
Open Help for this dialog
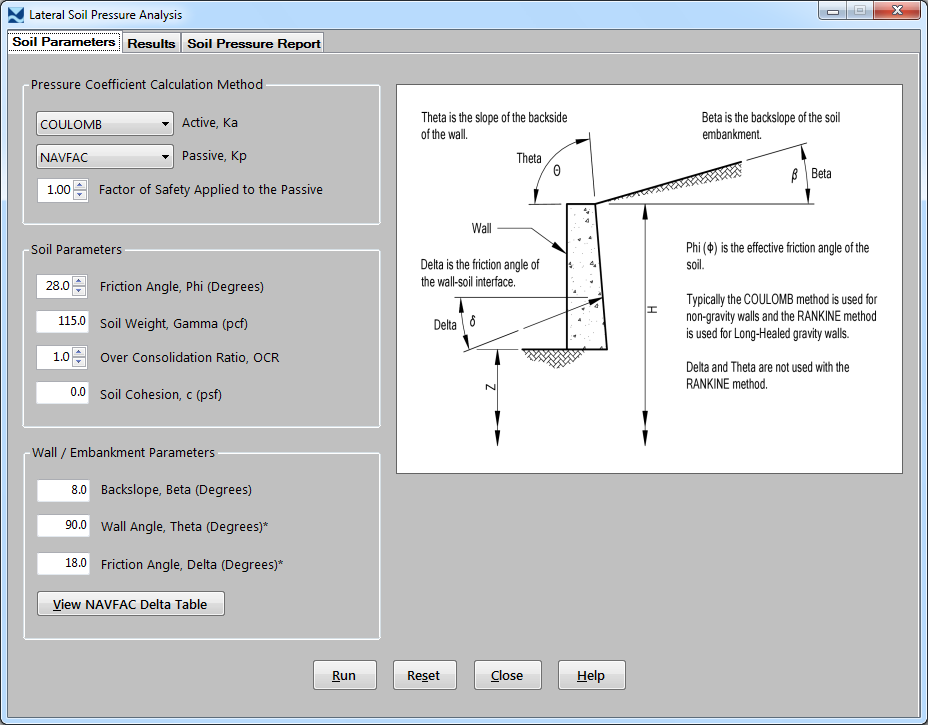tap(591, 675)
